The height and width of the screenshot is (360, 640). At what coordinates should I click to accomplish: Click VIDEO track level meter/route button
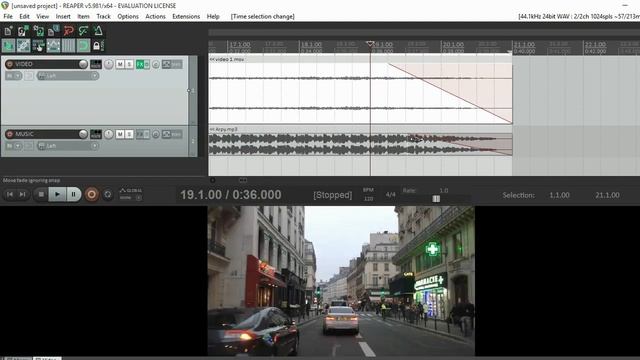tap(96, 64)
